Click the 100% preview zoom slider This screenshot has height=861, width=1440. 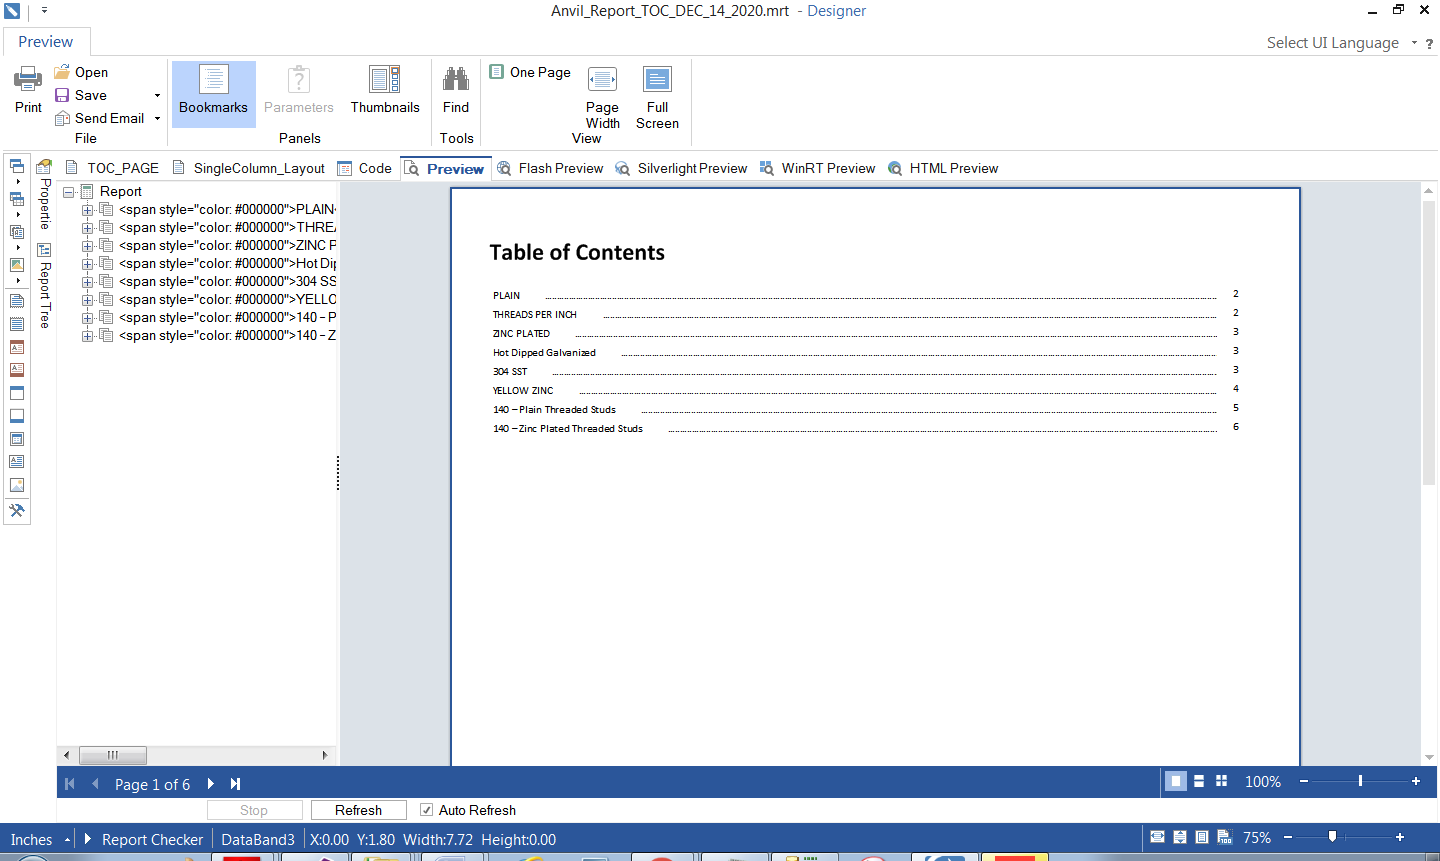tap(1360, 781)
